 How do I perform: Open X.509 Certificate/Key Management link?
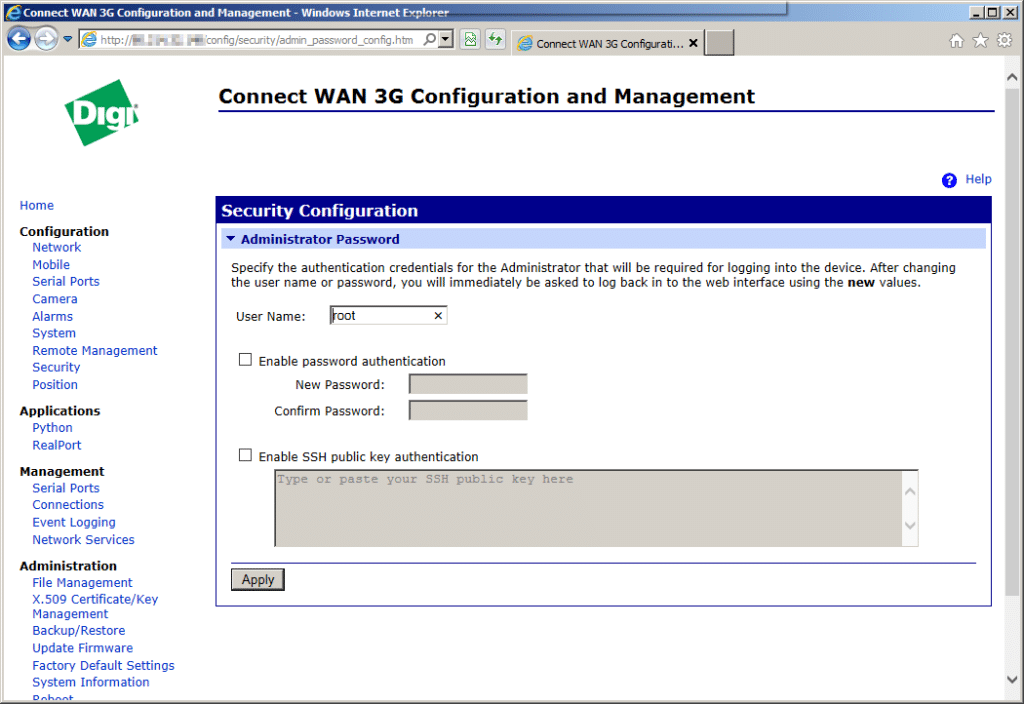click(x=95, y=606)
